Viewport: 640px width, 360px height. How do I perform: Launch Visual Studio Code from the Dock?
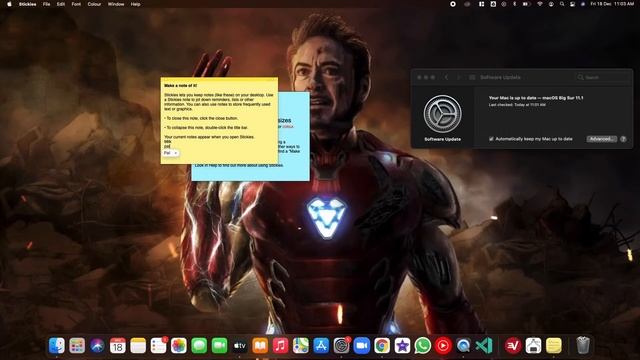pos(484,346)
